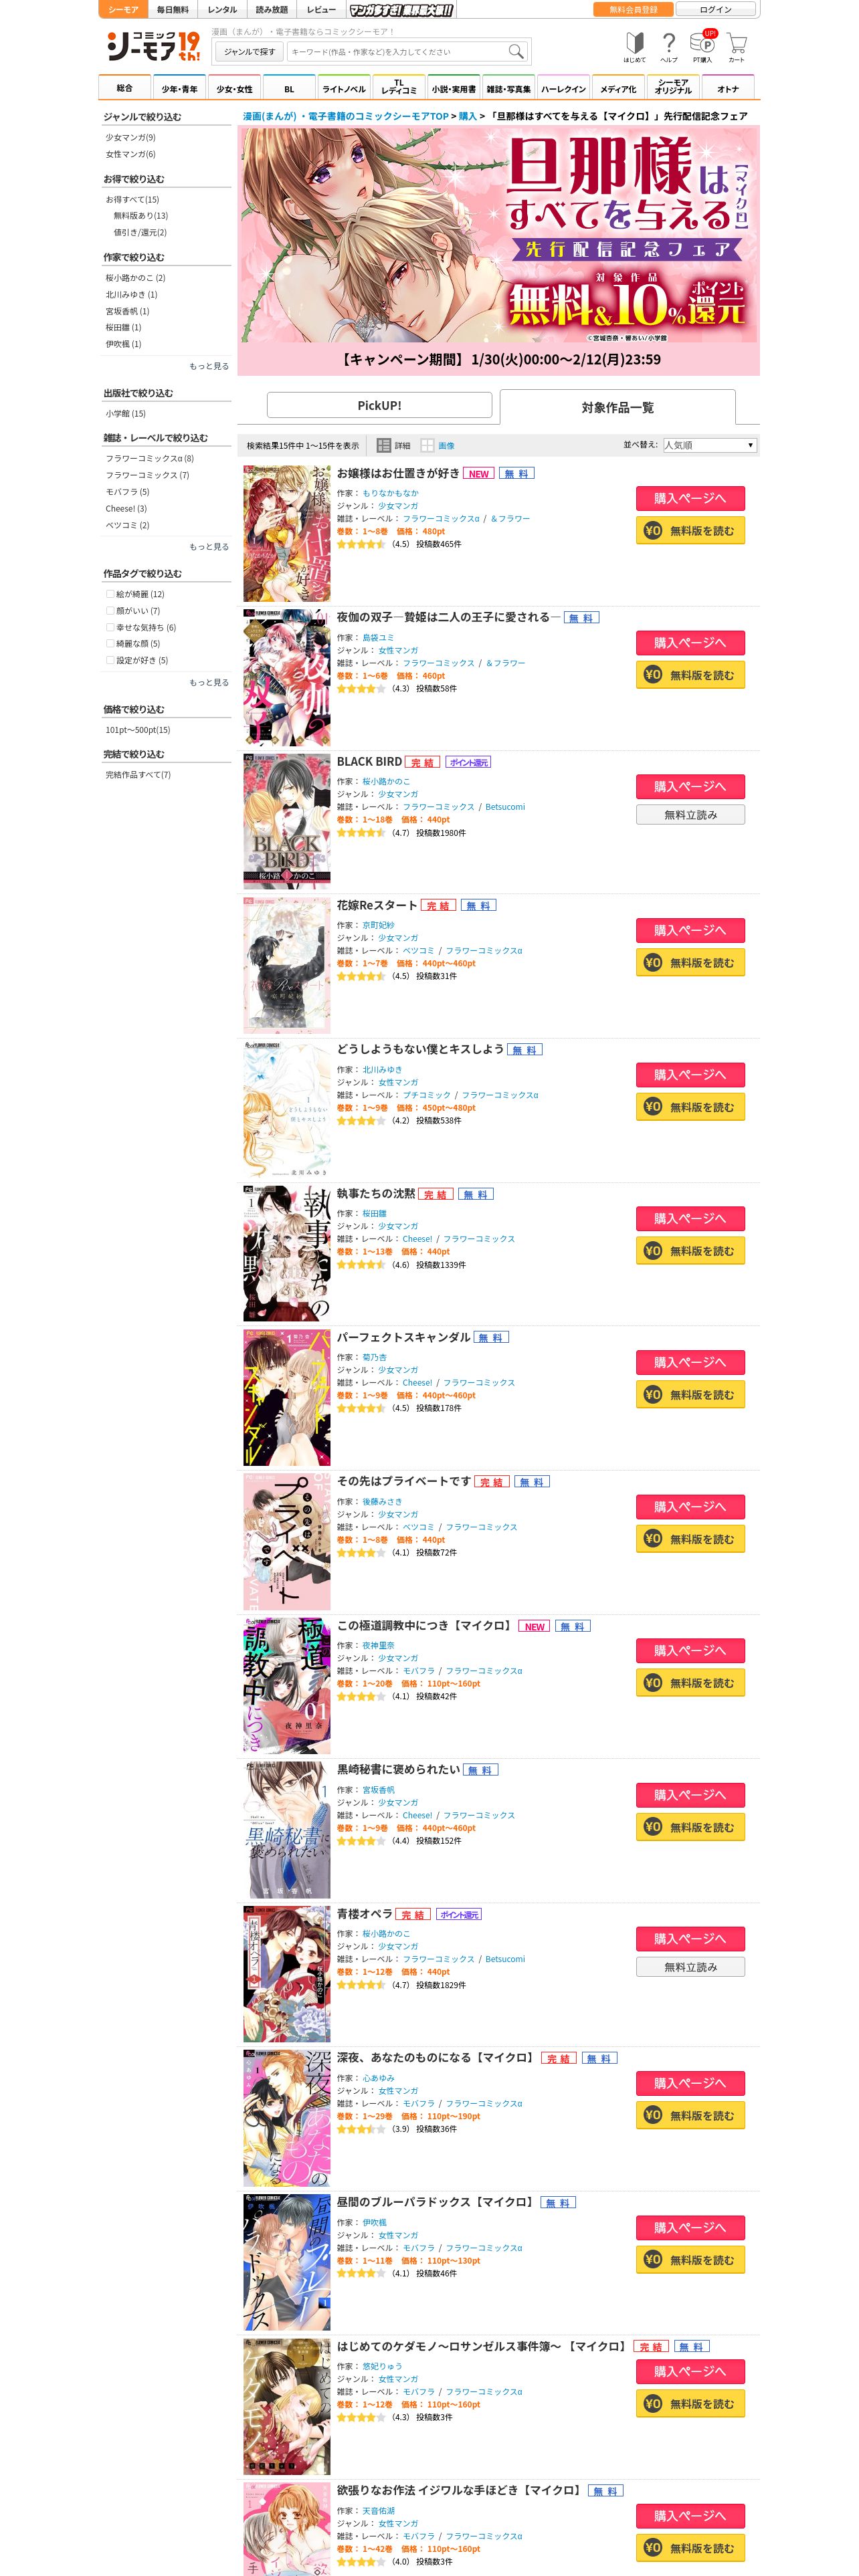Viewport: 859px width, 2576px height.
Task: Switch to 画像 grid view icon
Action: 438,445
